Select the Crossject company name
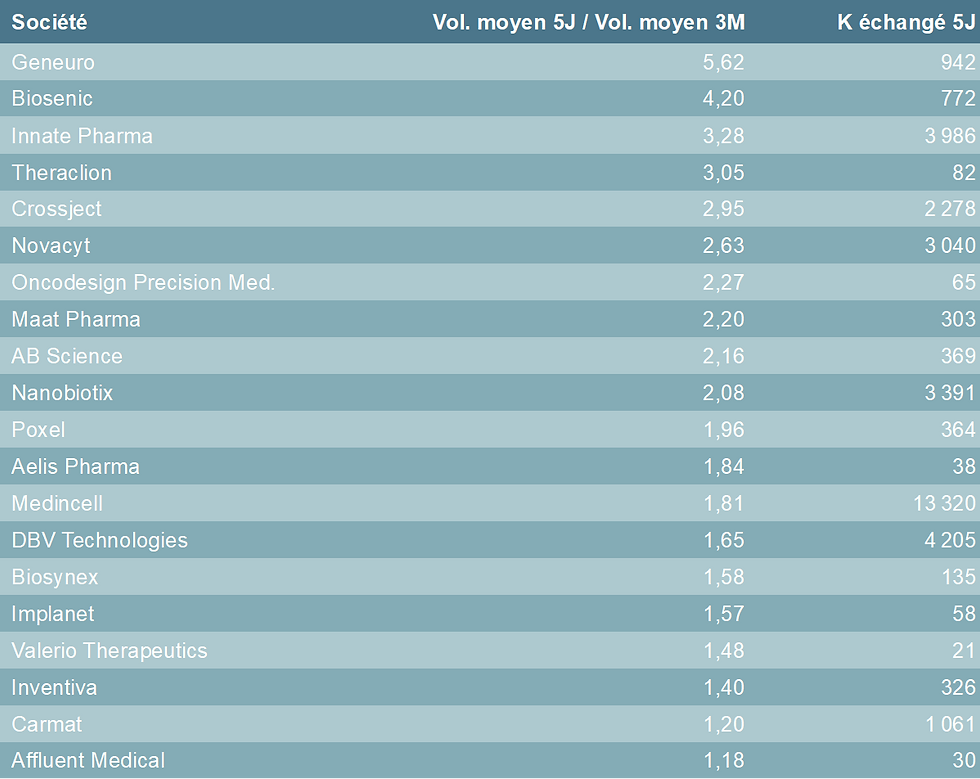 [x=56, y=209]
